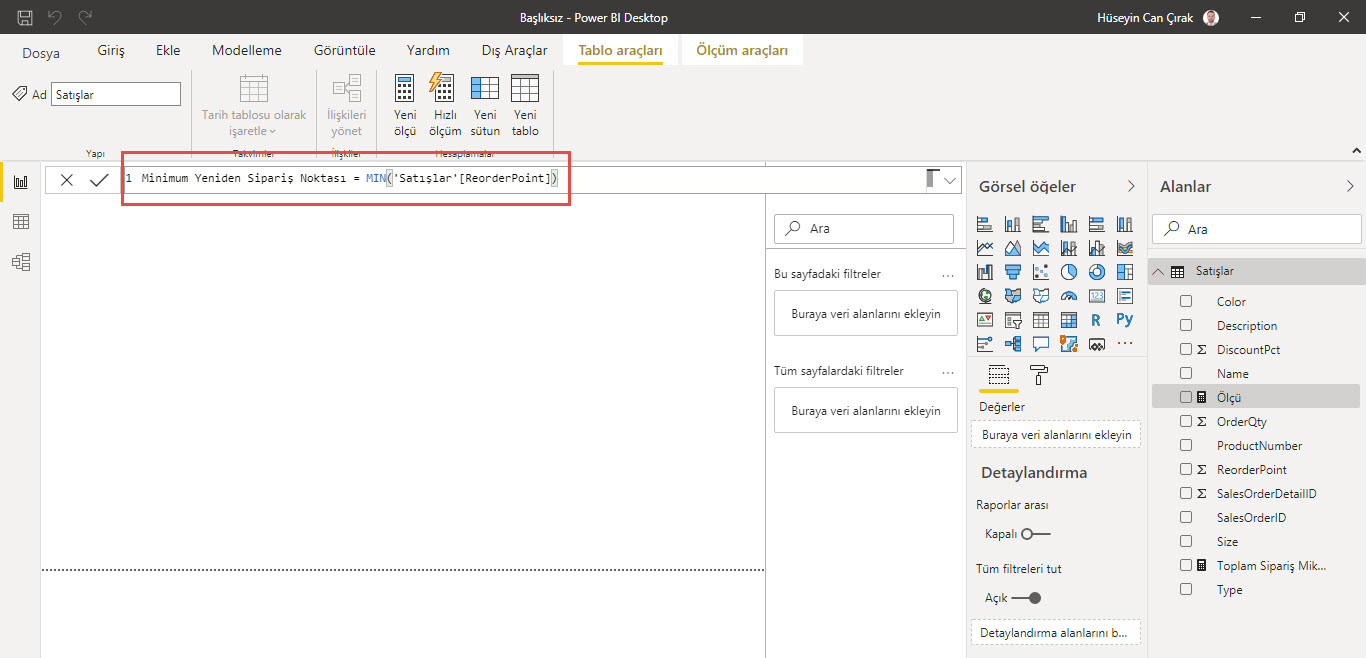Screen dimensions: 1366x658
Task: Open the Ölçüm araçları tab
Action: coord(742,50)
